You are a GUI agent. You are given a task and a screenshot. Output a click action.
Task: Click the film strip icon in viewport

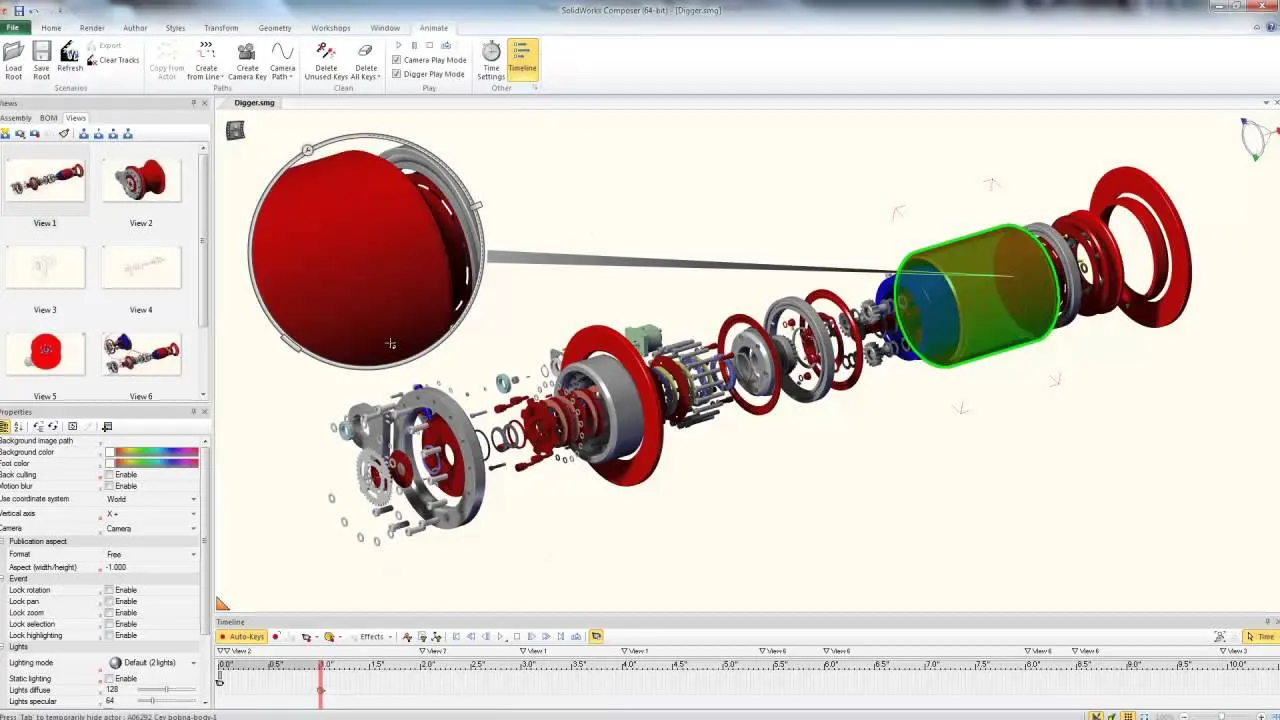coord(235,130)
